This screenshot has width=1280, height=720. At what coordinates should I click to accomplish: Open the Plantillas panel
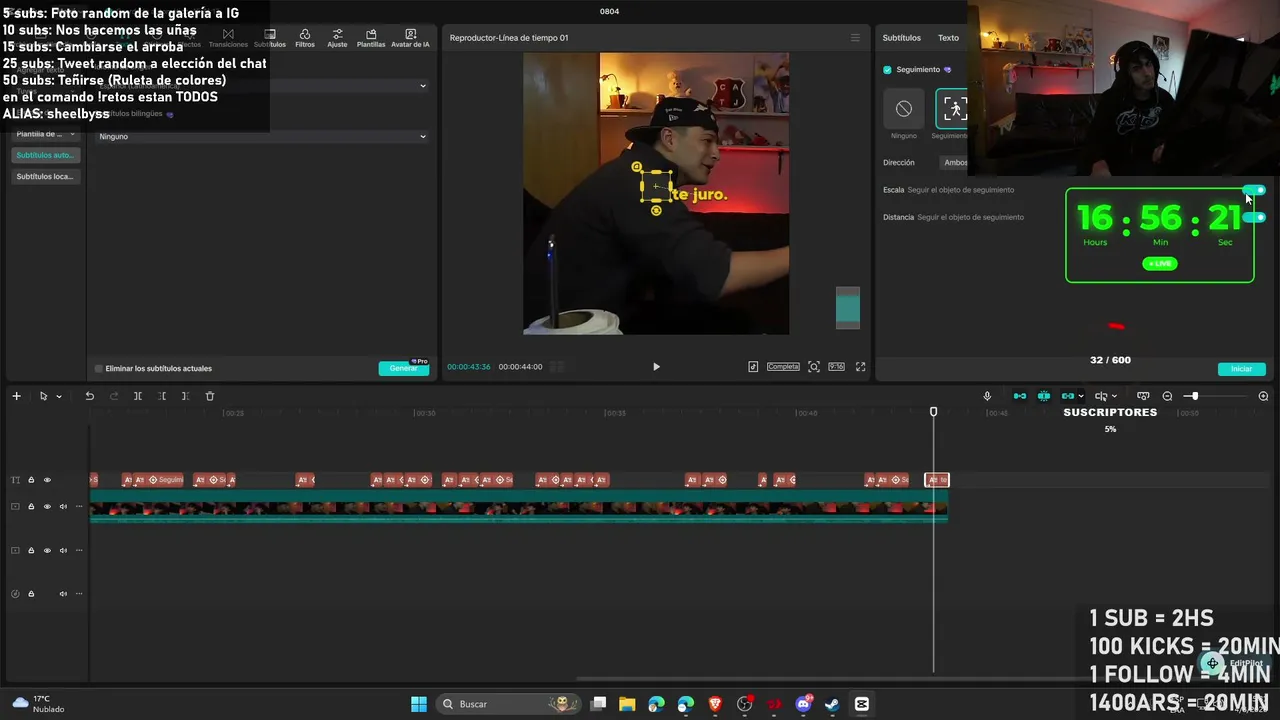click(x=371, y=38)
